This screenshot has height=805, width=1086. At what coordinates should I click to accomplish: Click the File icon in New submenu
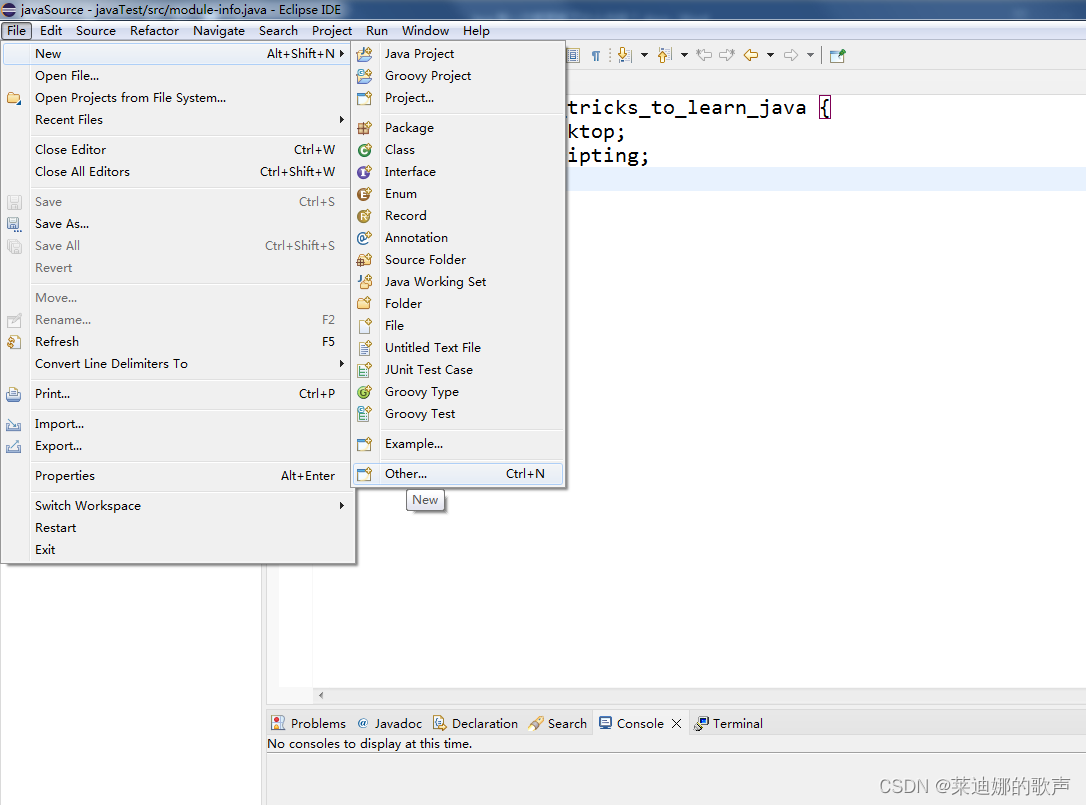point(364,326)
